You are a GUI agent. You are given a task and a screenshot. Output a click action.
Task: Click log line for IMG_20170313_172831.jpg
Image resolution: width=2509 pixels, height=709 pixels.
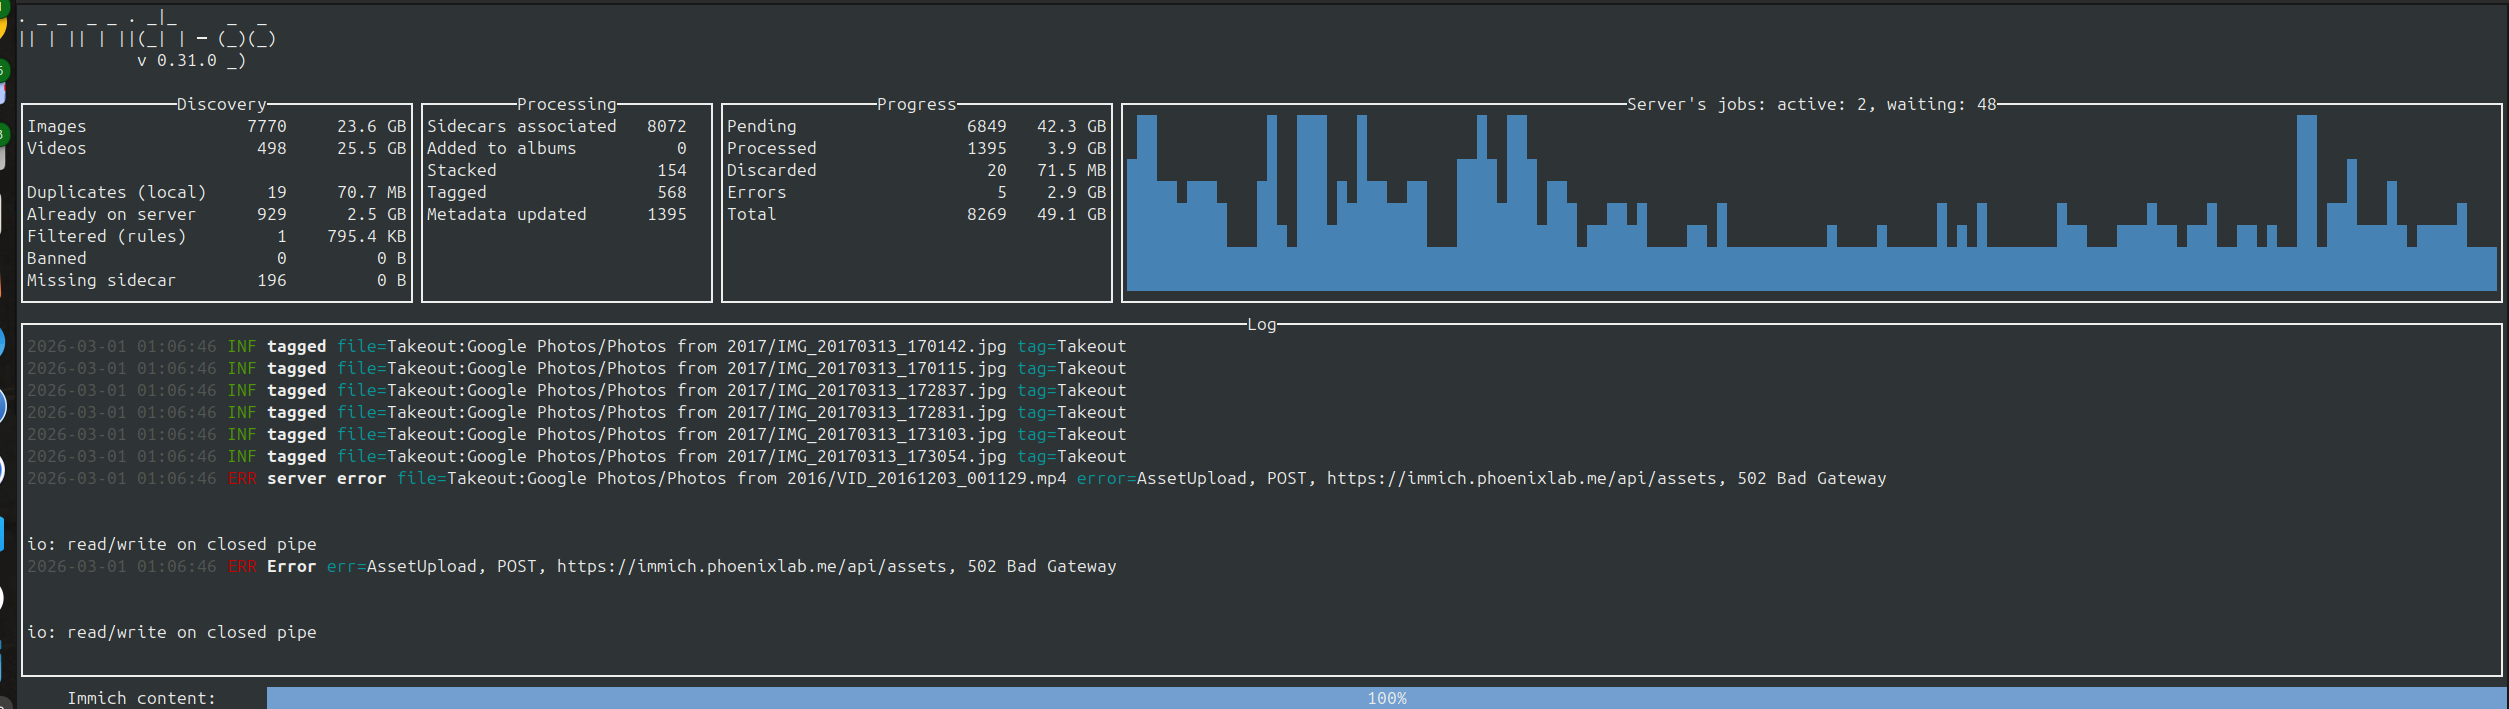[x=576, y=412]
